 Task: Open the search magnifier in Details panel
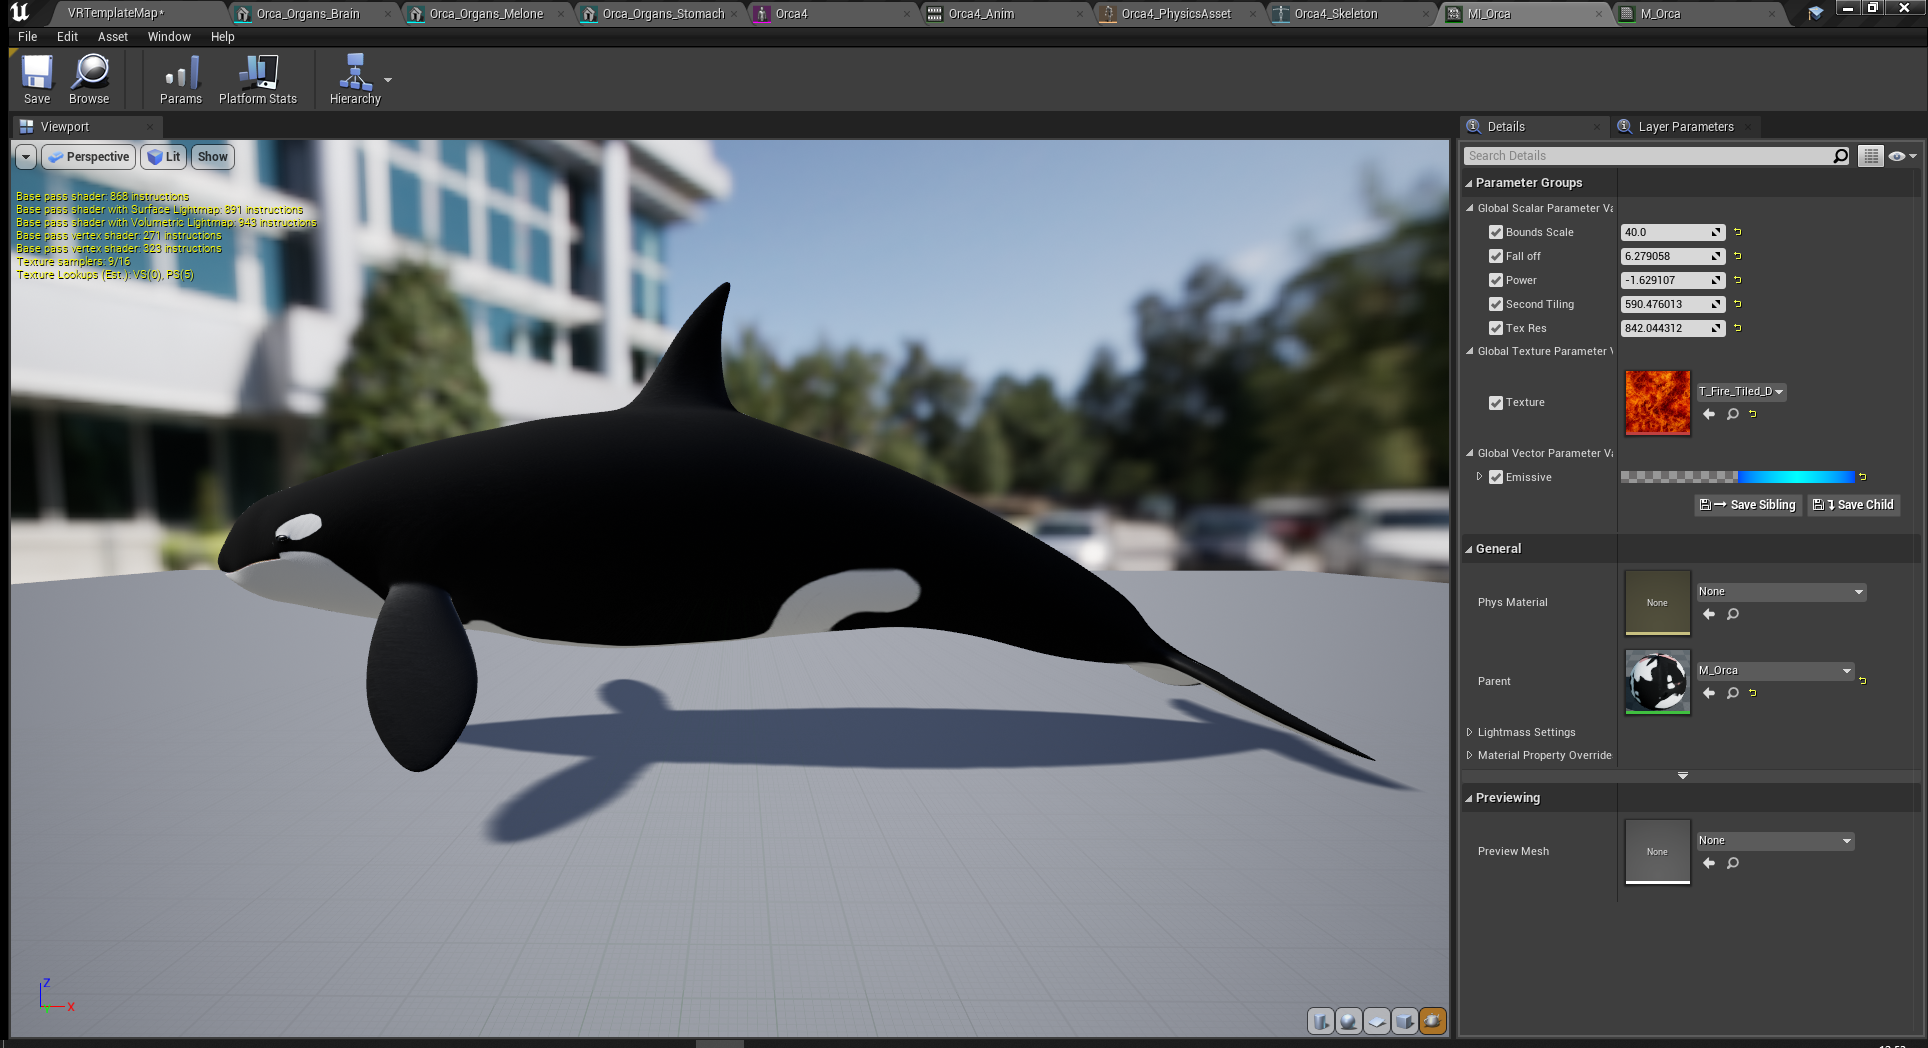coord(1840,155)
